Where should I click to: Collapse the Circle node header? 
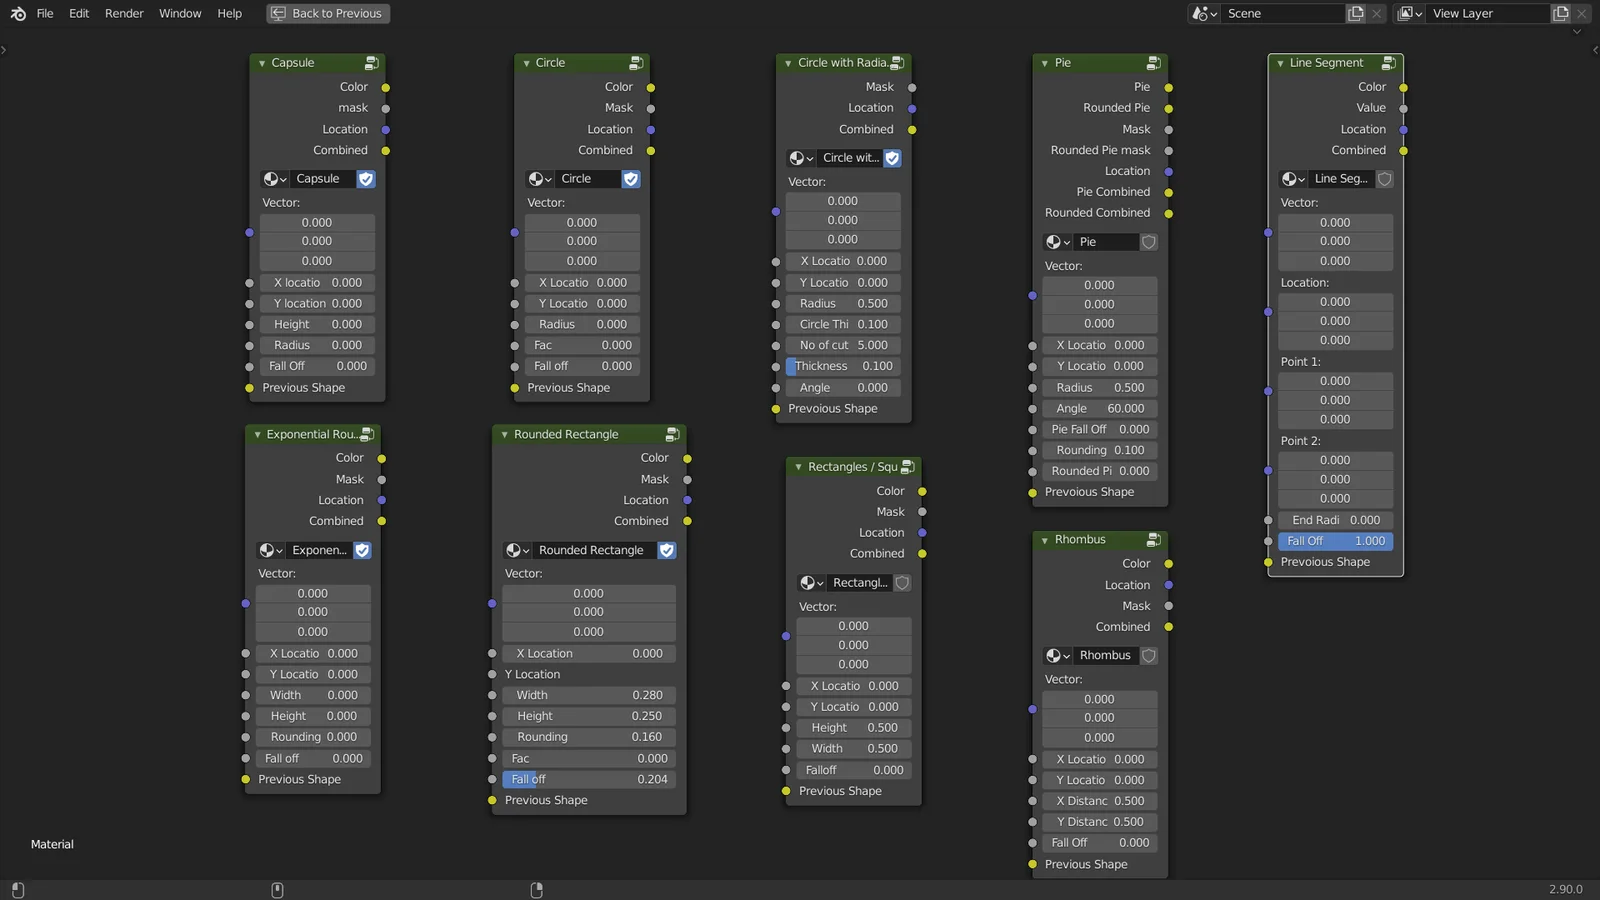pyautogui.click(x=525, y=62)
